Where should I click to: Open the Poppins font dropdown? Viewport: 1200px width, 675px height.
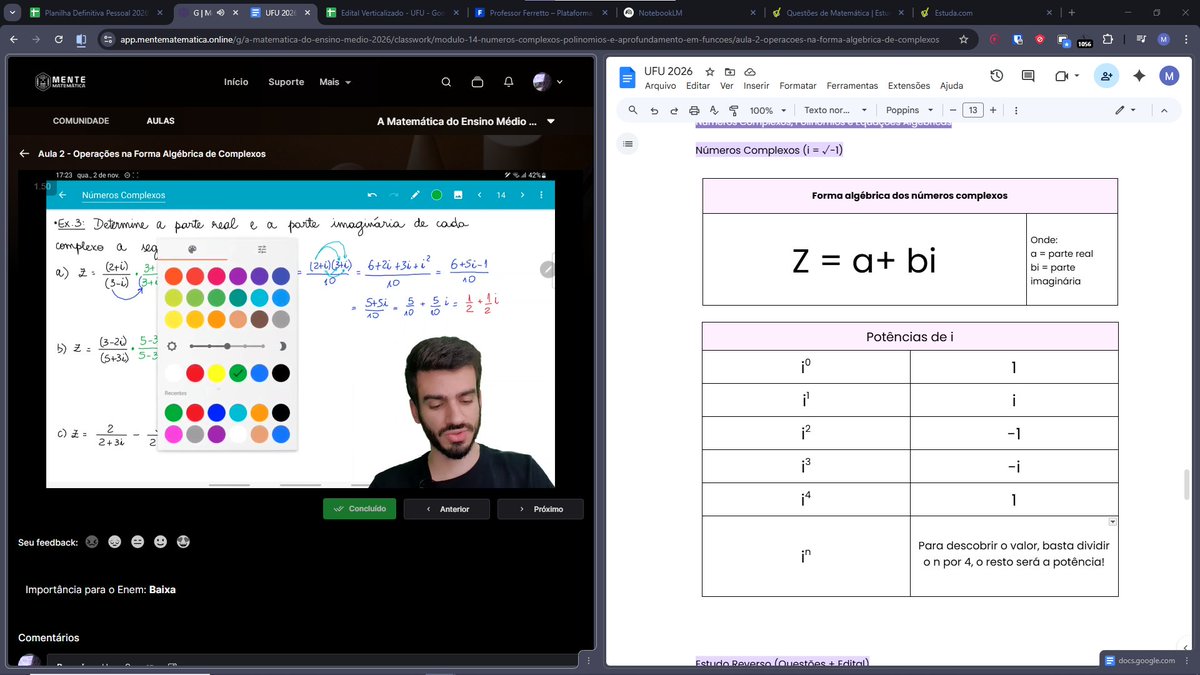click(910, 110)
